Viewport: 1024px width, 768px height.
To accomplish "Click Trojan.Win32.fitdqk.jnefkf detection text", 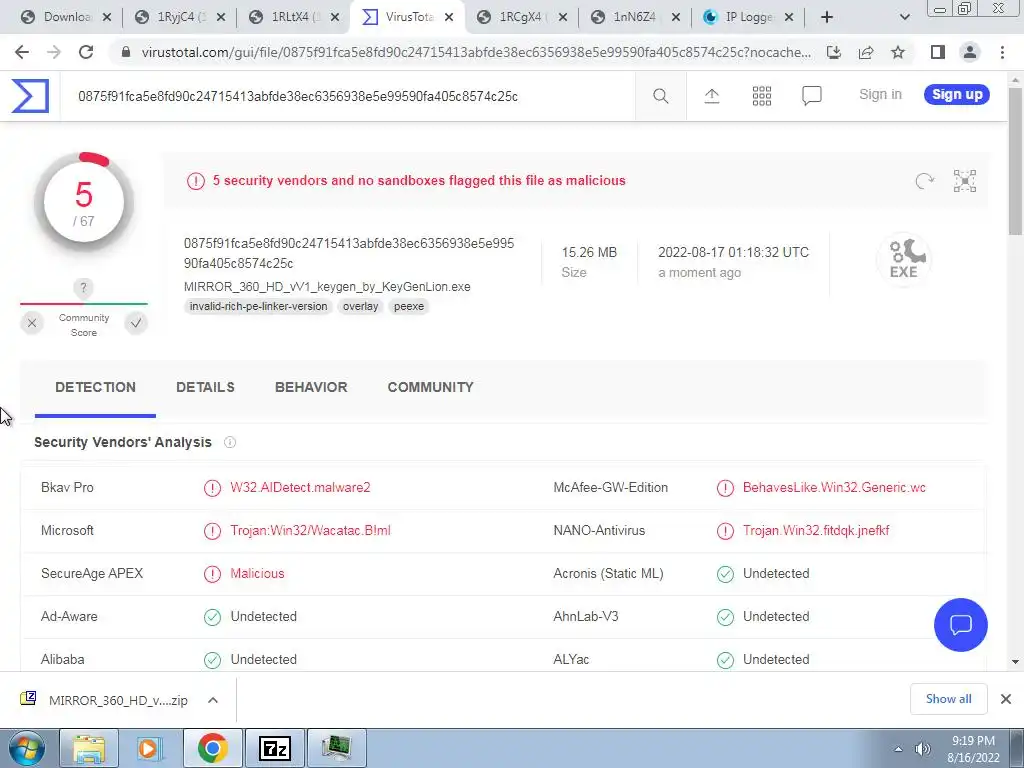I will coord(816,531).
